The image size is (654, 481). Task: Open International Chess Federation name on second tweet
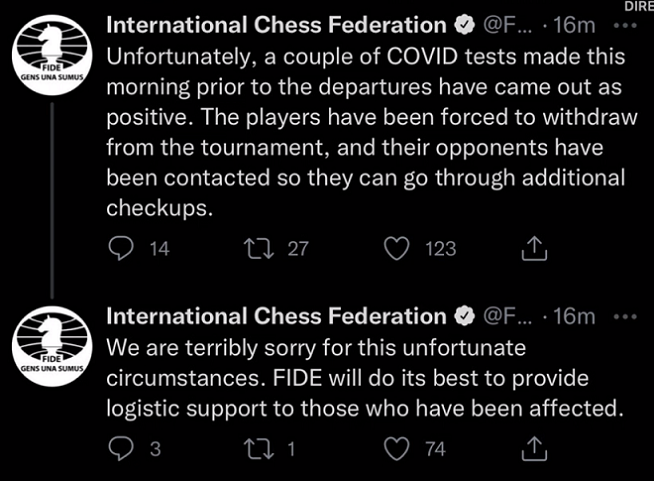click(x=275, y=316)
